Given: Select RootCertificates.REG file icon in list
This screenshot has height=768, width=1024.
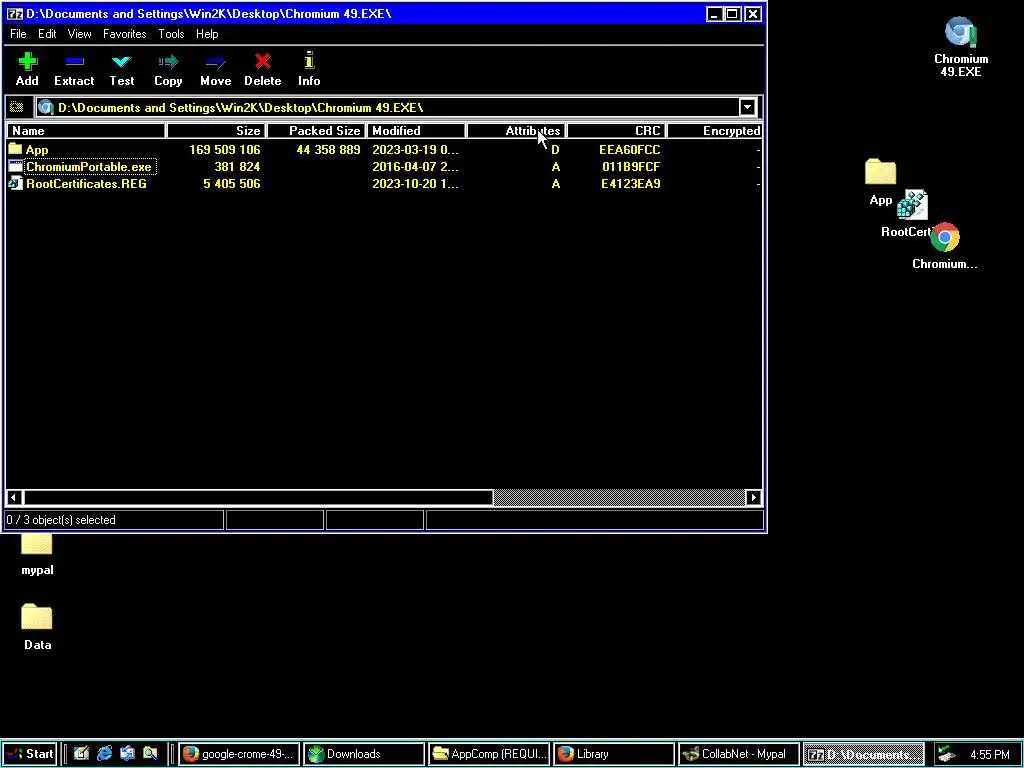Looking at the screenshot, I should 16,184.
